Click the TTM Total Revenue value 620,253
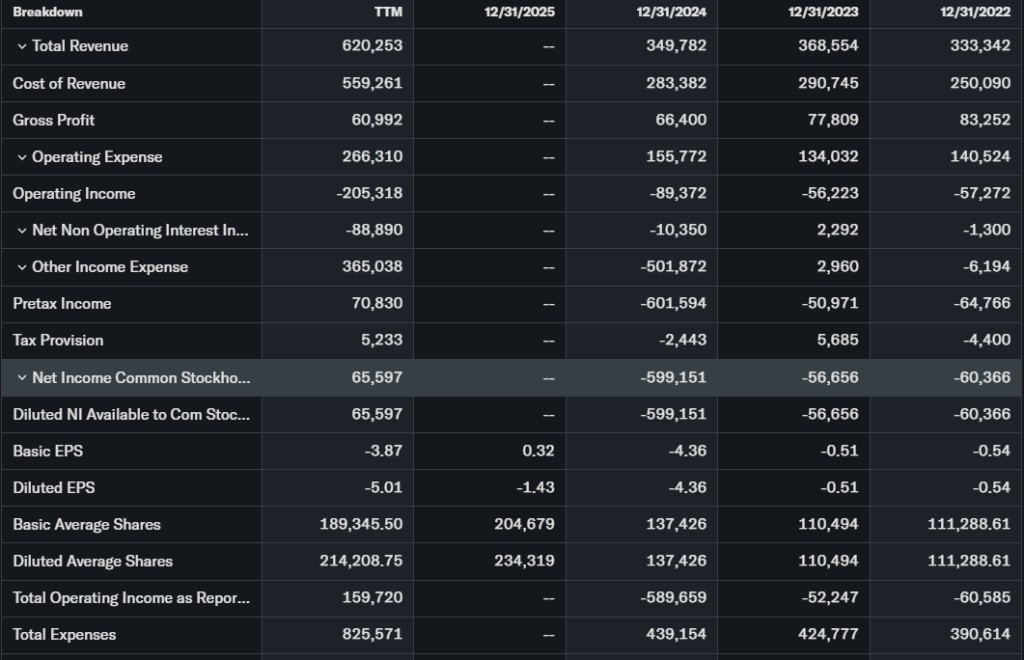This screenshot has height=660, width=1024. pyautogui.click(x=374, y=47)
